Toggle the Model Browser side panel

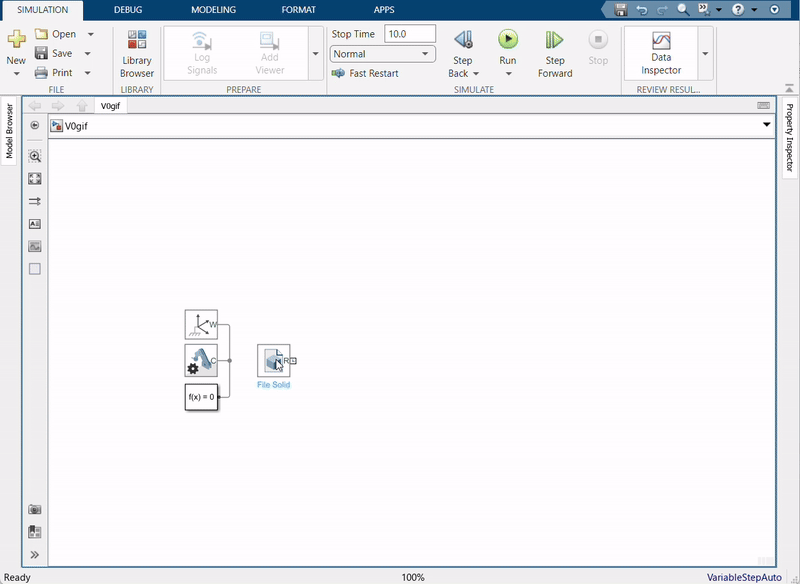click(9, 131)
